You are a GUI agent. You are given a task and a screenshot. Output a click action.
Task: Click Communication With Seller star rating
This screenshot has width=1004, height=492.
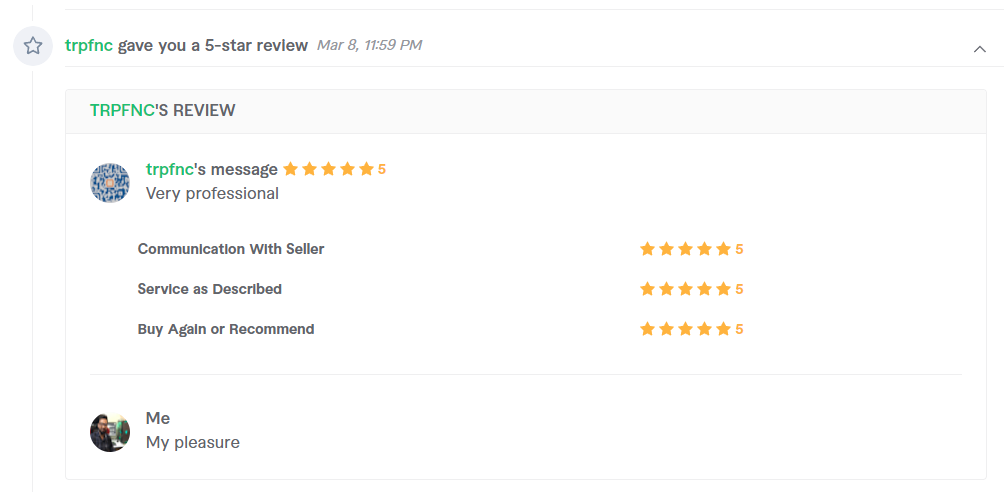click(685, 249)
